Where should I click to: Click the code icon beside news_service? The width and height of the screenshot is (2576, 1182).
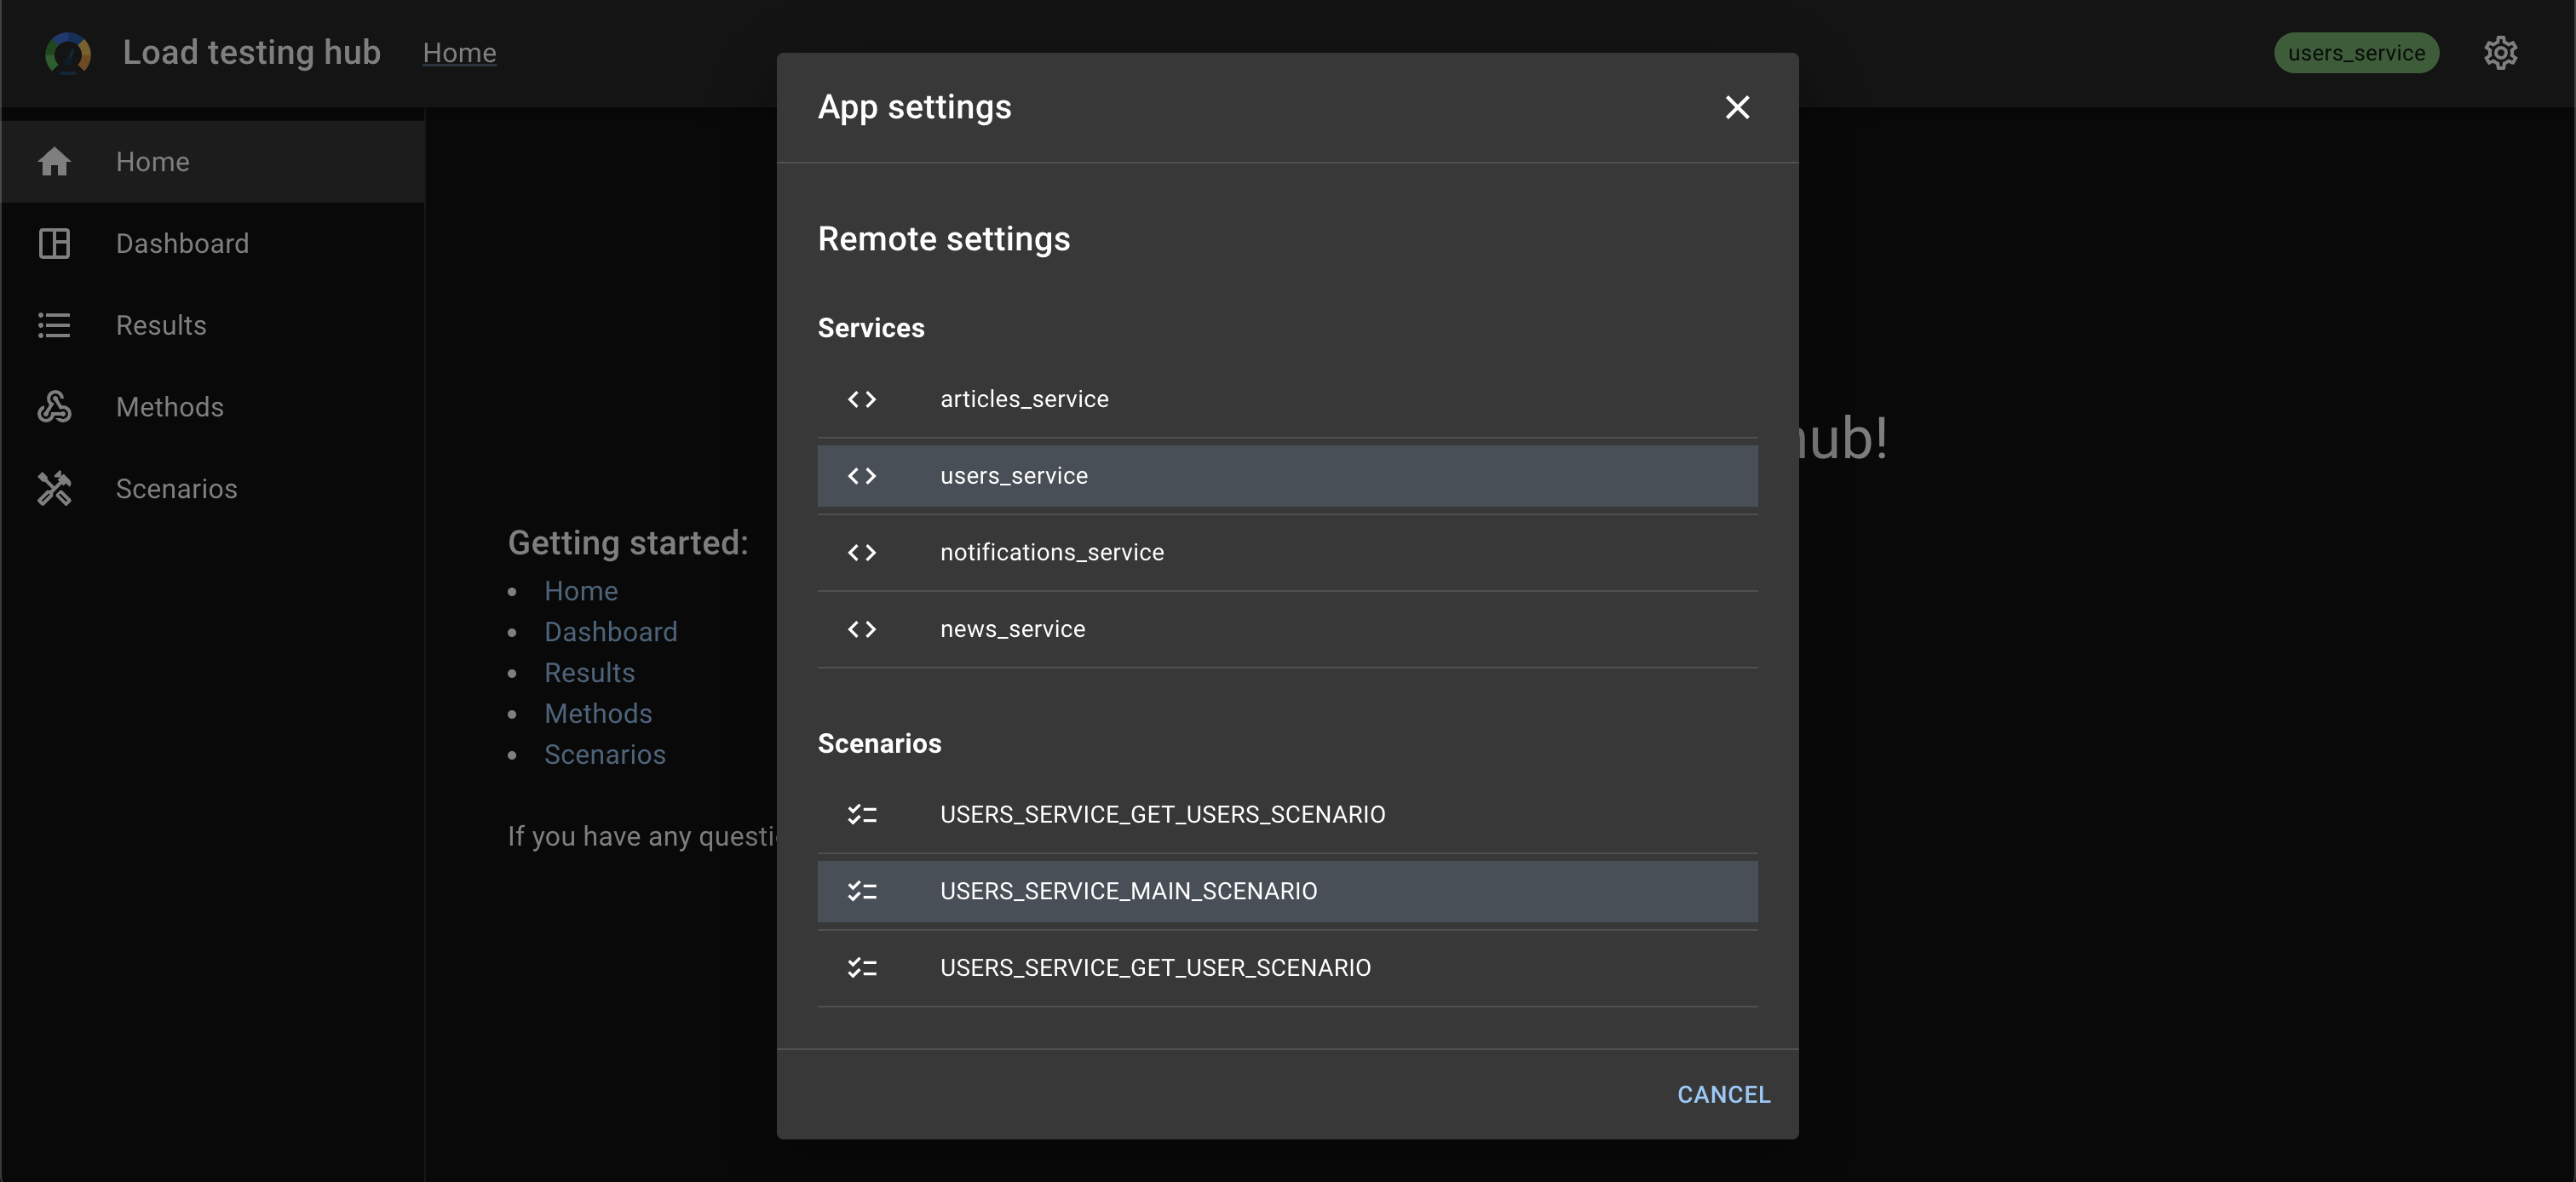tap(862, 629)
